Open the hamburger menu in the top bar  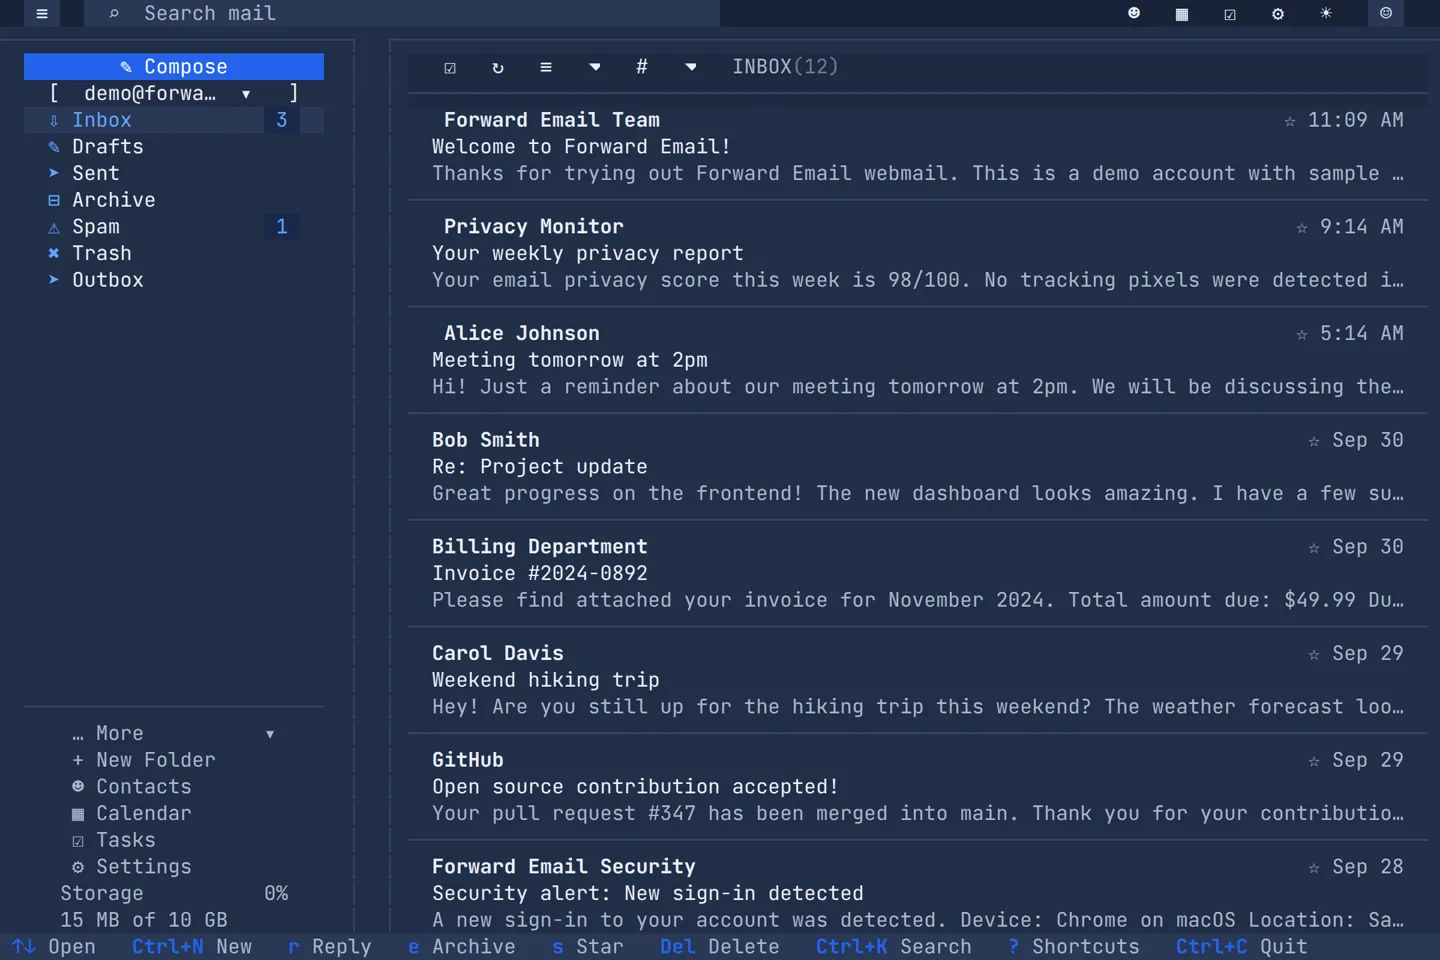click(x=42, y=14)
